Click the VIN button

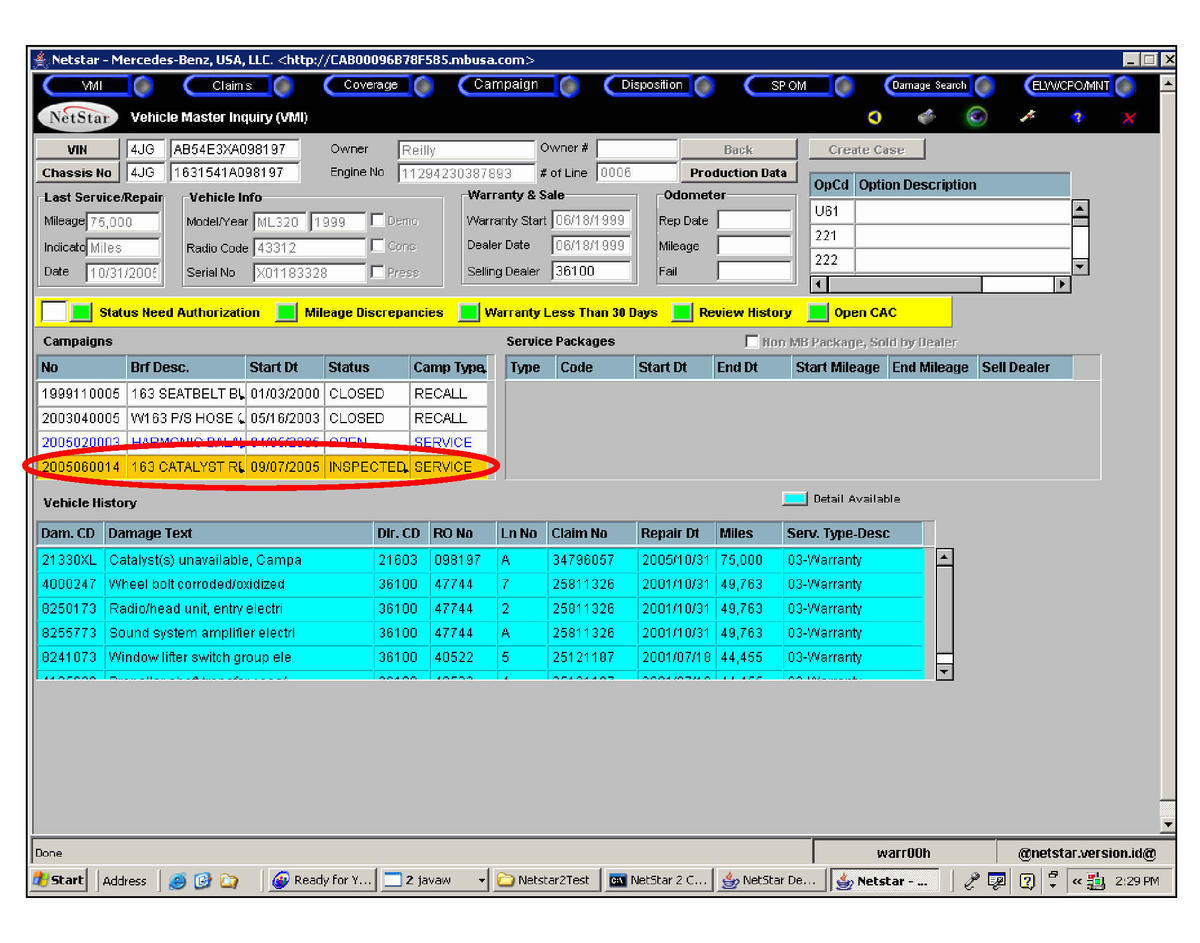click(x=78, y=149)
